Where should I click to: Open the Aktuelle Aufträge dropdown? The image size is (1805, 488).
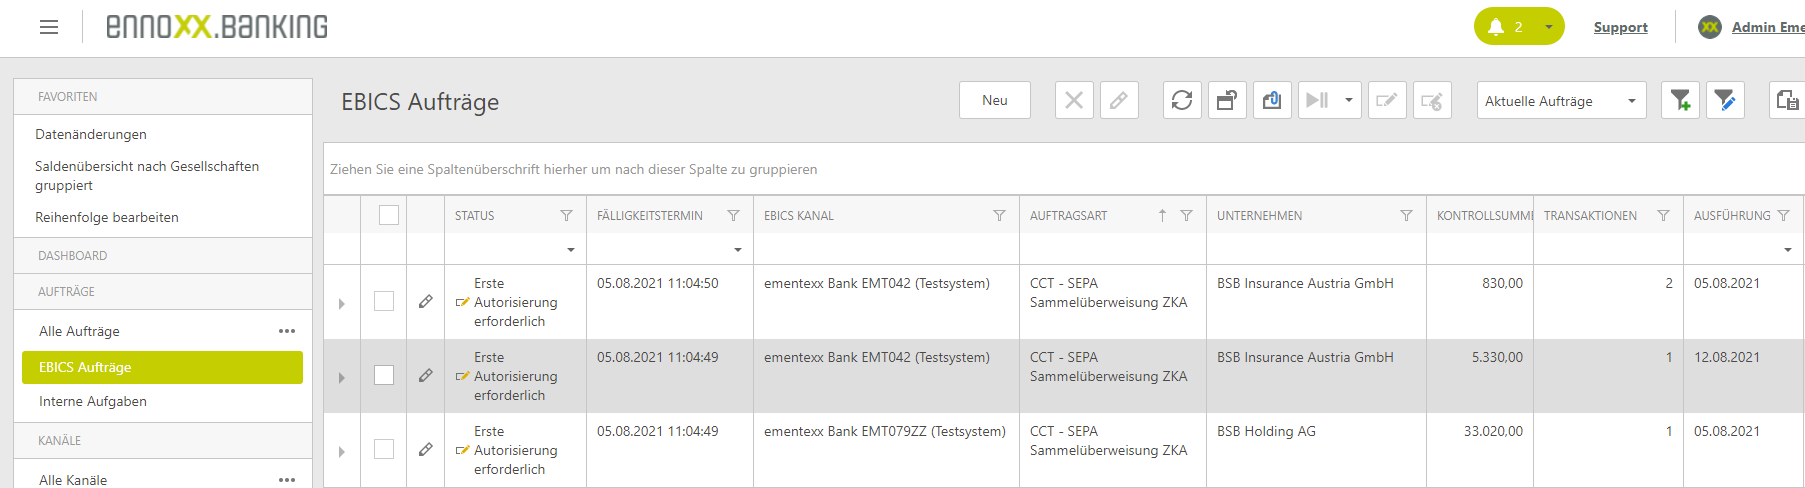1560,101
